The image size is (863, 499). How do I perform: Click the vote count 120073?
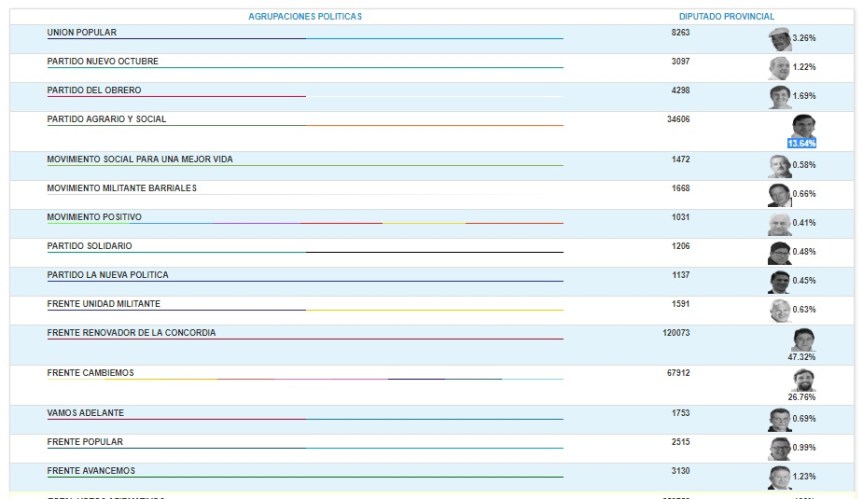pos(676,332)
